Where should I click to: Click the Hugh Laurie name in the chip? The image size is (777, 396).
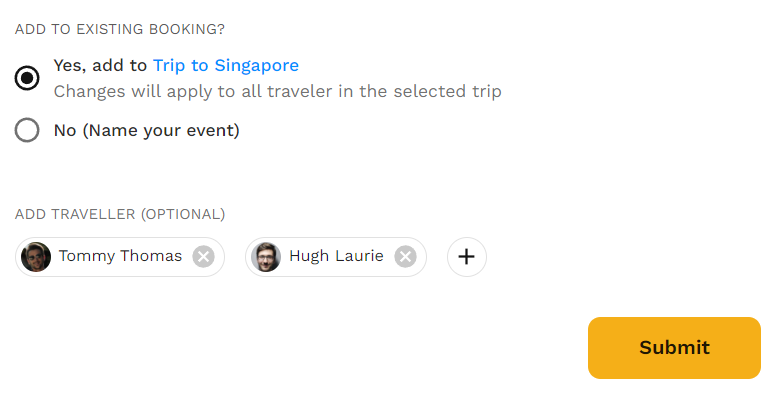336,256
